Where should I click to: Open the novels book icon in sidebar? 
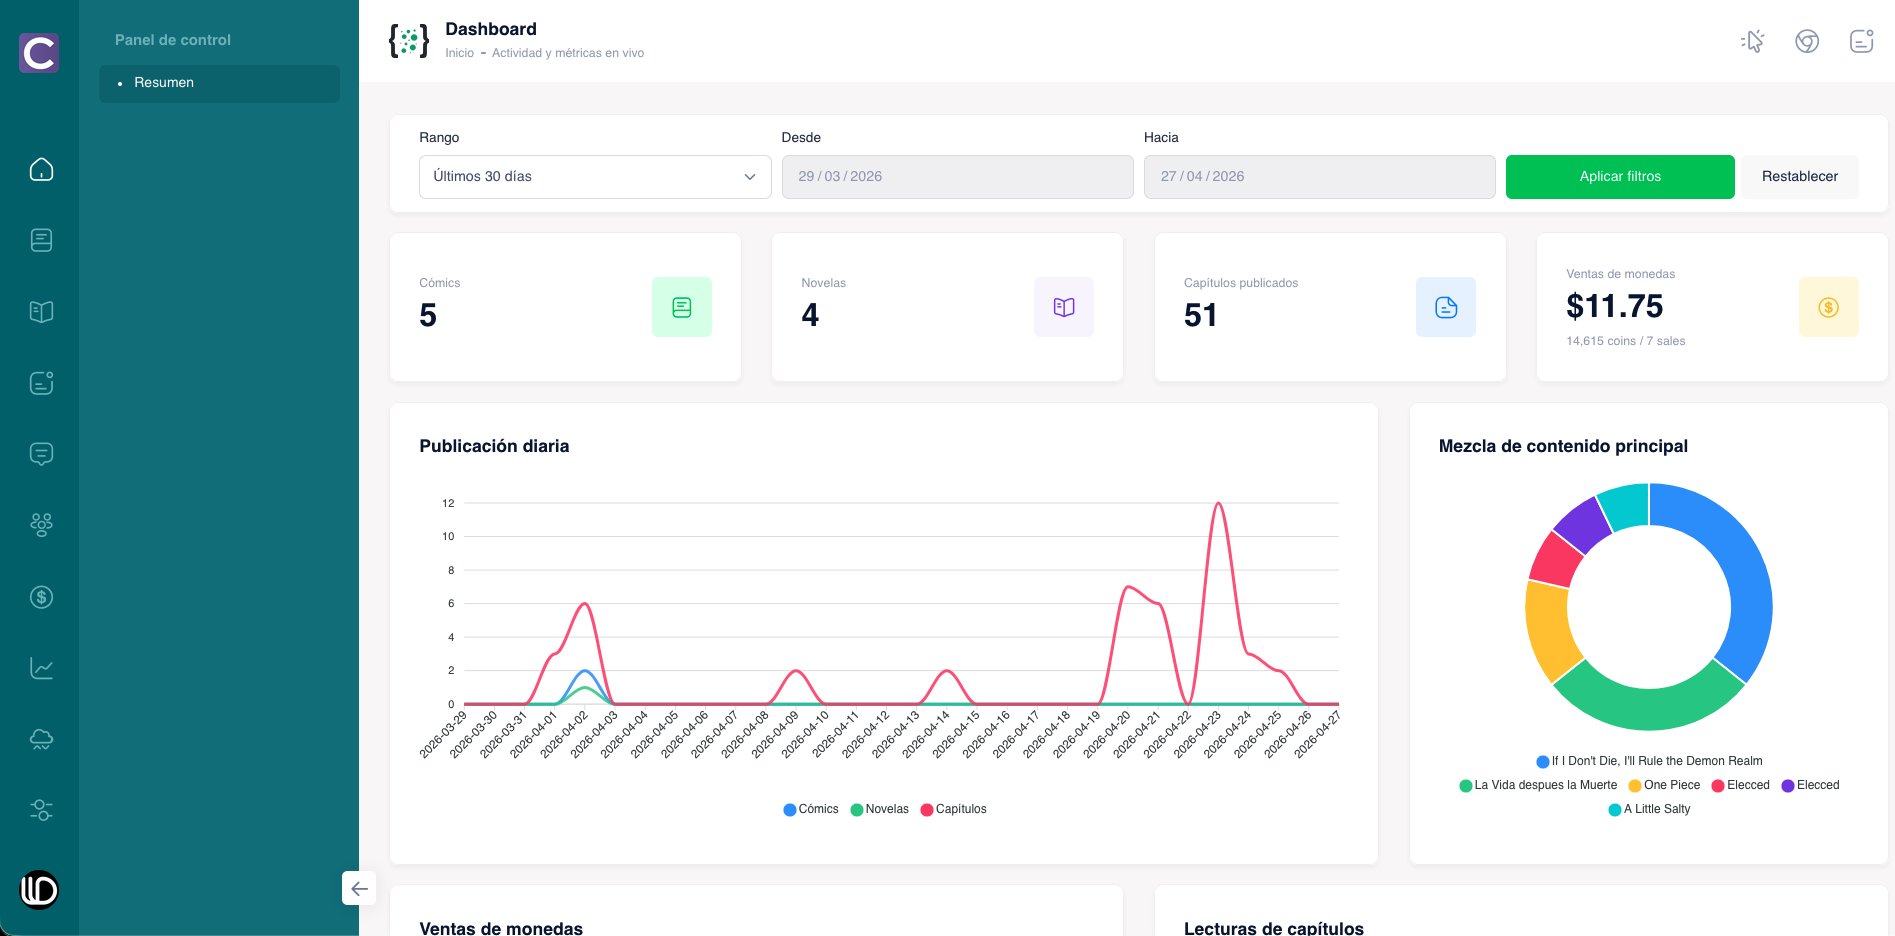[x=41, y=312]
